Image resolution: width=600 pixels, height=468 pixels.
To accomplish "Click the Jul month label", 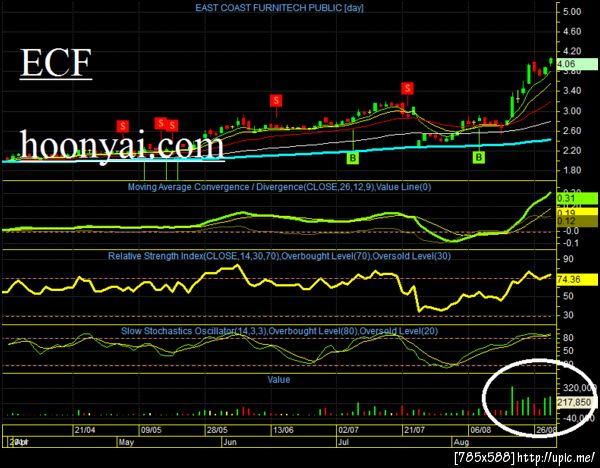I will [344, 442].
